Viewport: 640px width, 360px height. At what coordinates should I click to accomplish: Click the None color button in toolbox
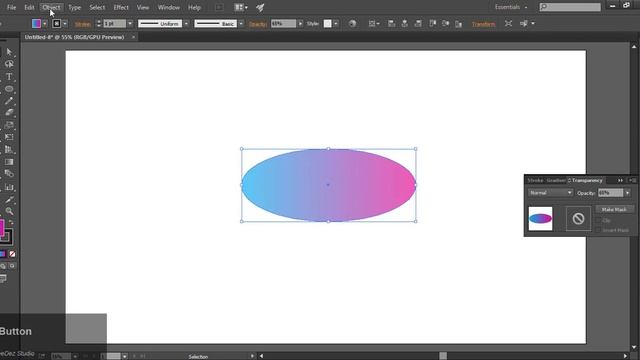point(12,254)
